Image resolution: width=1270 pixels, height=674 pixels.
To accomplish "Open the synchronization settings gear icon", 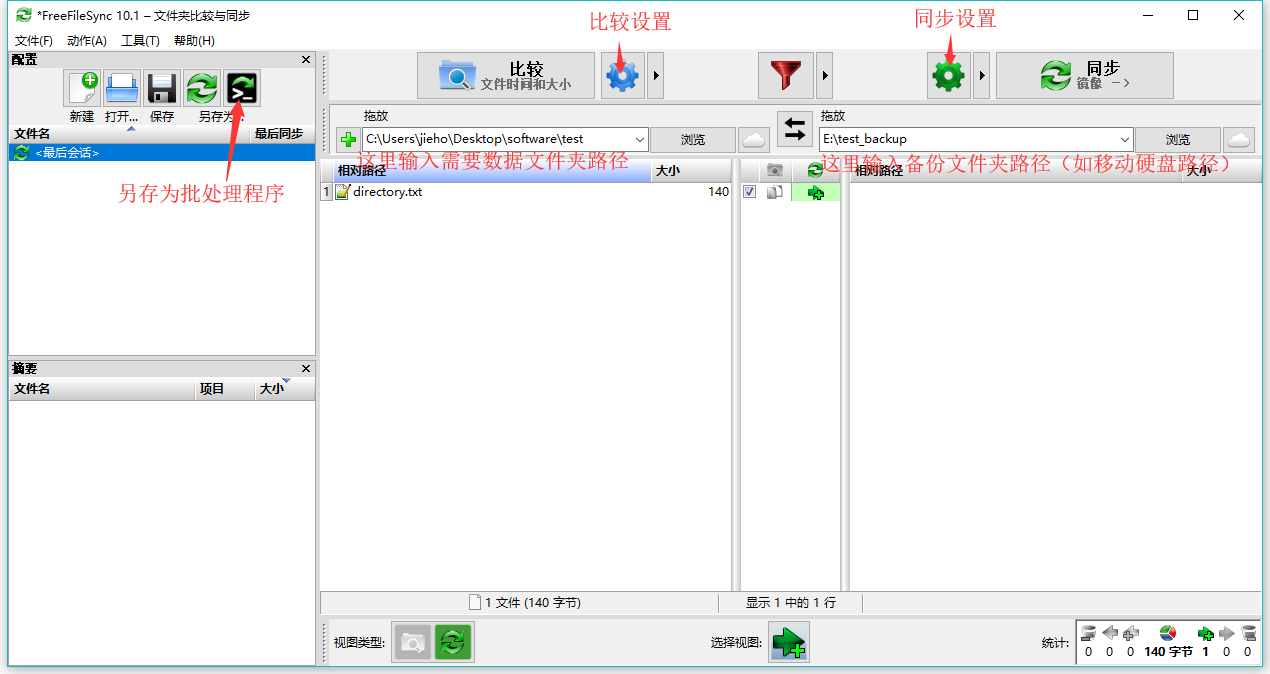I will [x=947, y=74].
